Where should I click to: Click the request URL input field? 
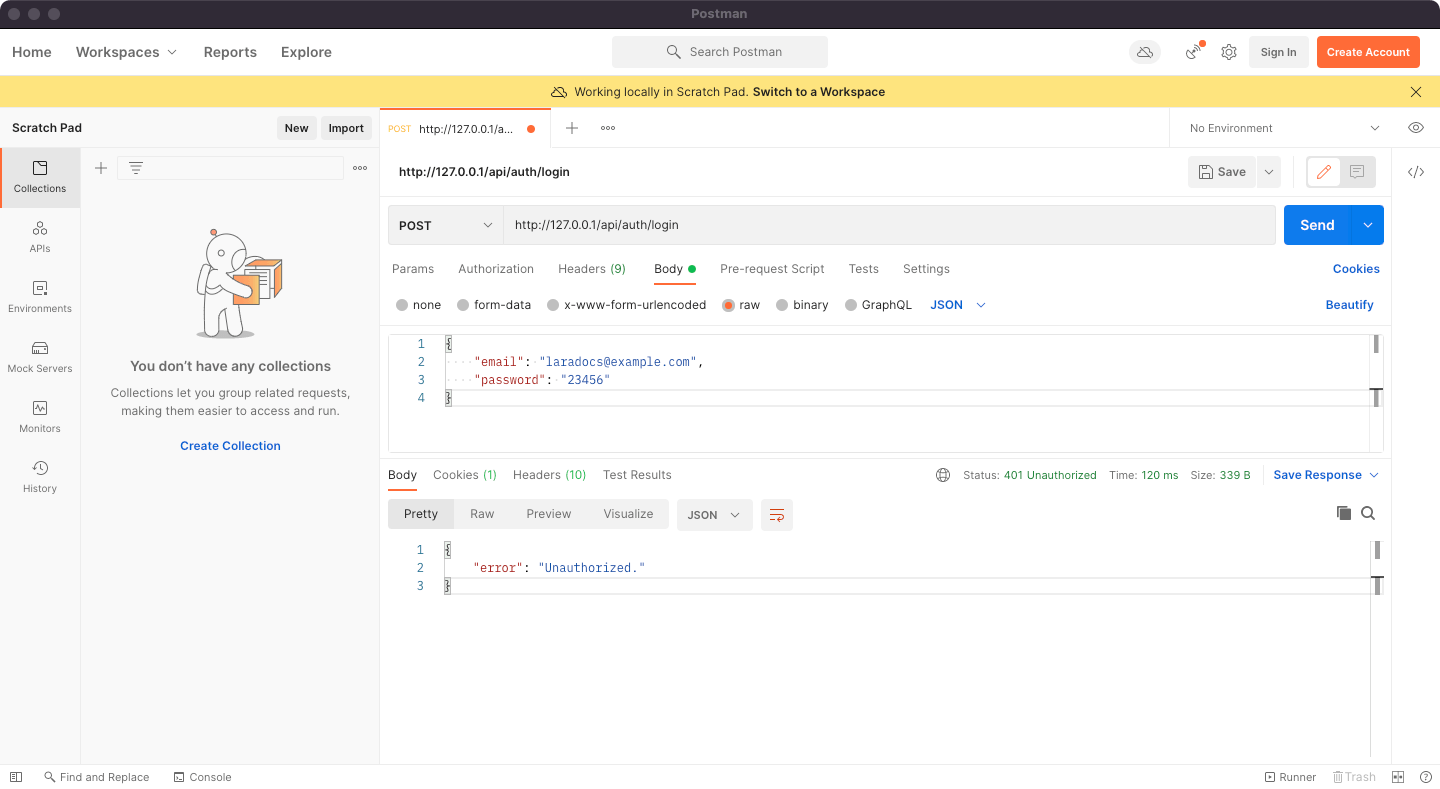click(889, 225)
